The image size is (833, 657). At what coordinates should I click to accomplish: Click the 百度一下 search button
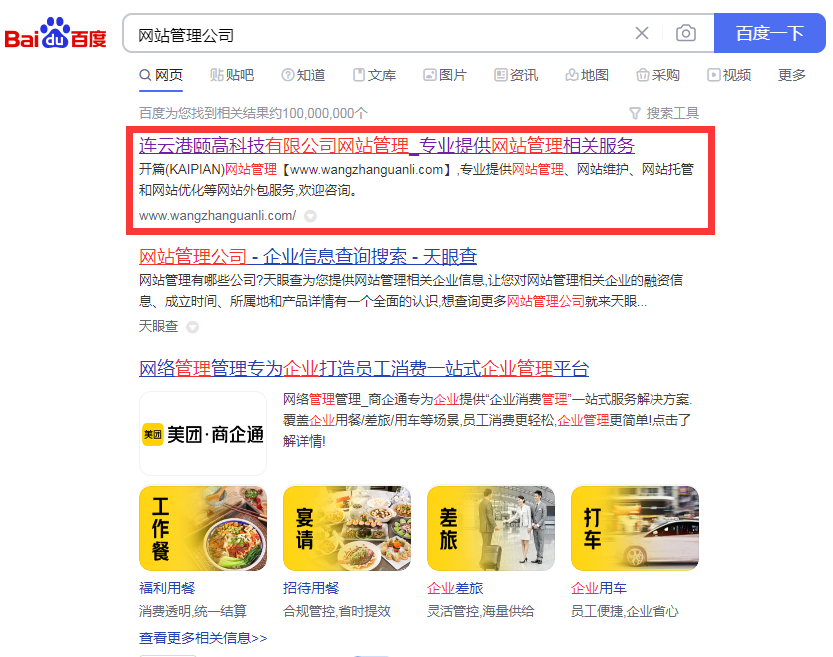(x=769, y=33)
